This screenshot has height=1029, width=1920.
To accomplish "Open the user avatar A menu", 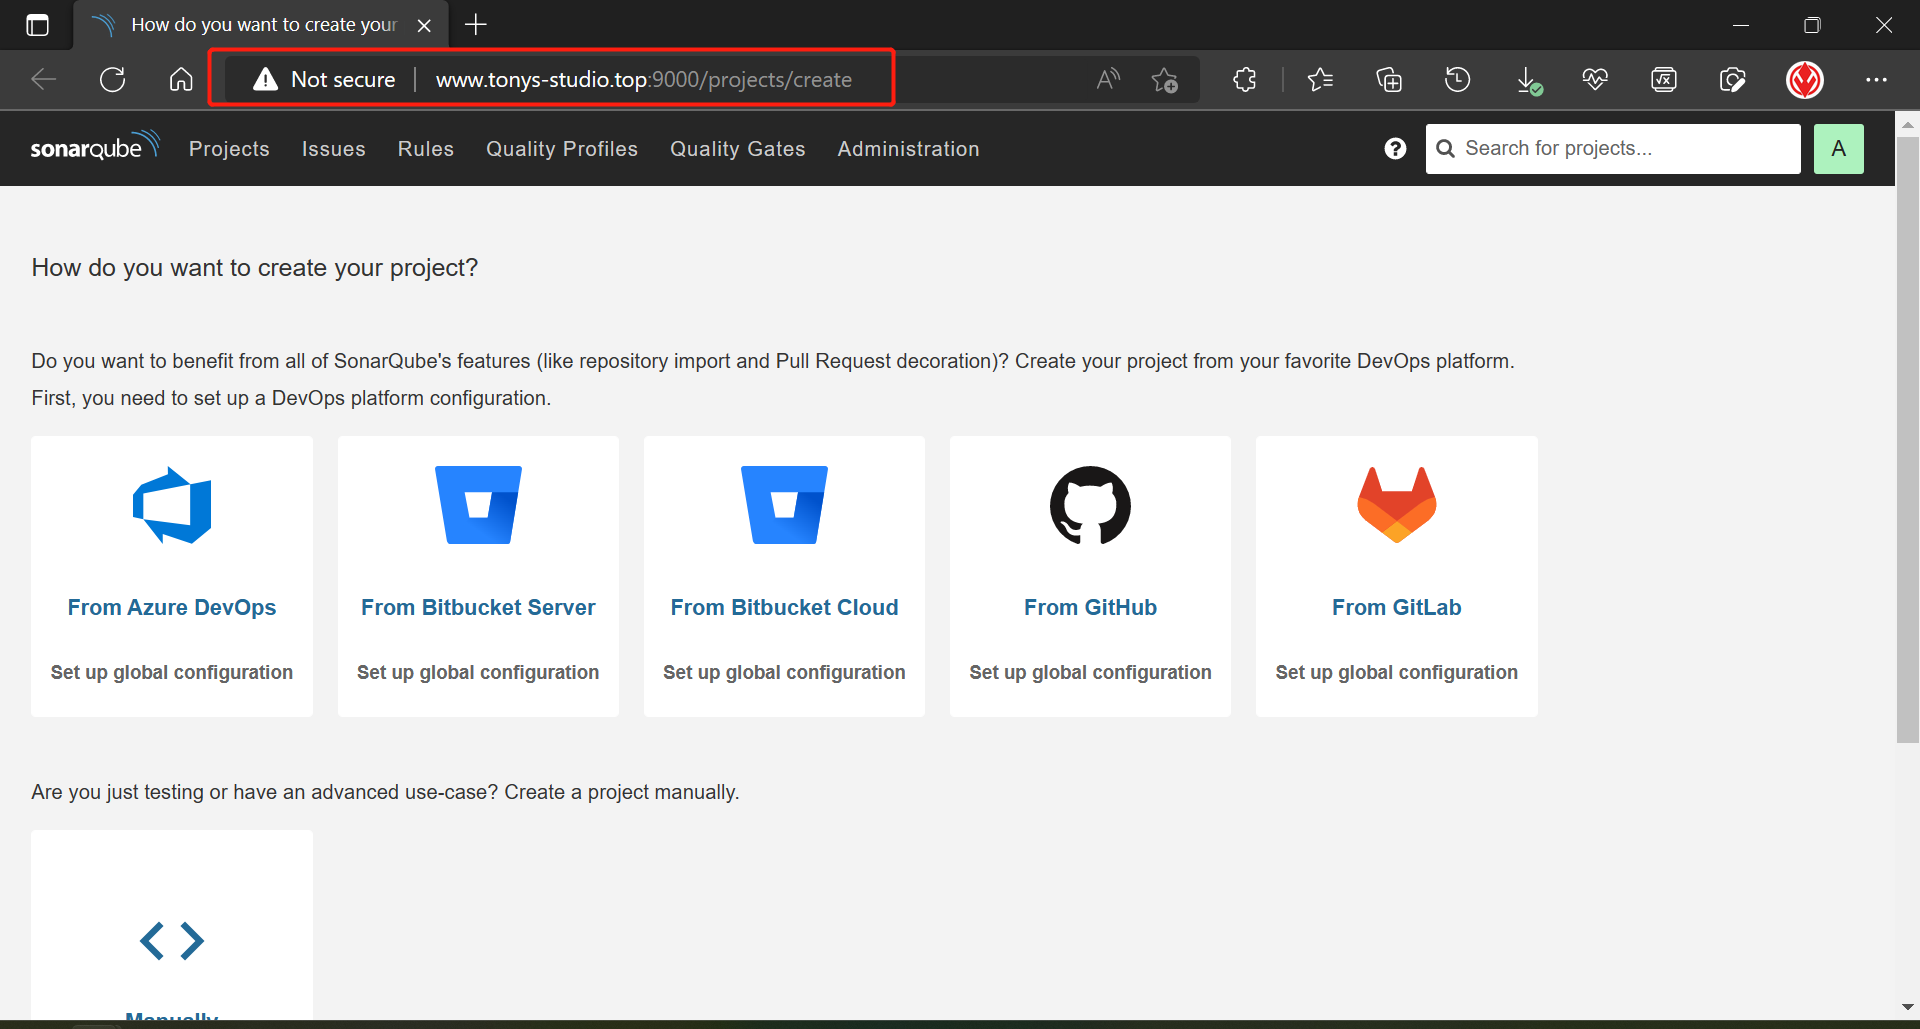I will 1838,149.
